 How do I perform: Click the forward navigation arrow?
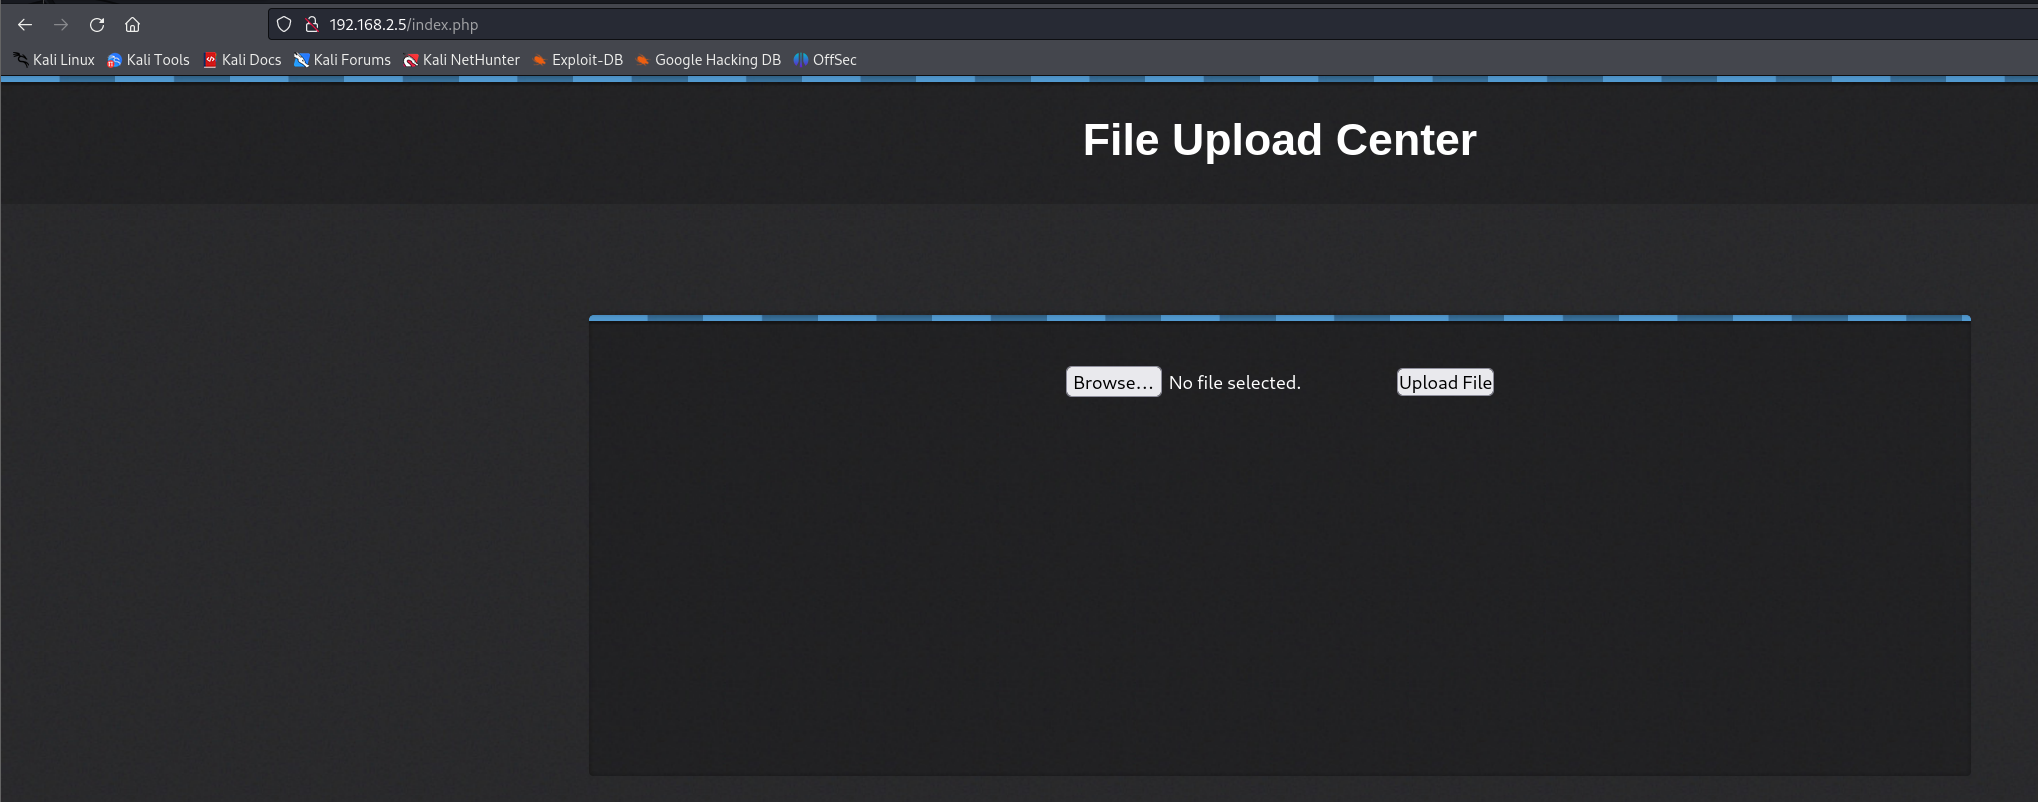61,25
